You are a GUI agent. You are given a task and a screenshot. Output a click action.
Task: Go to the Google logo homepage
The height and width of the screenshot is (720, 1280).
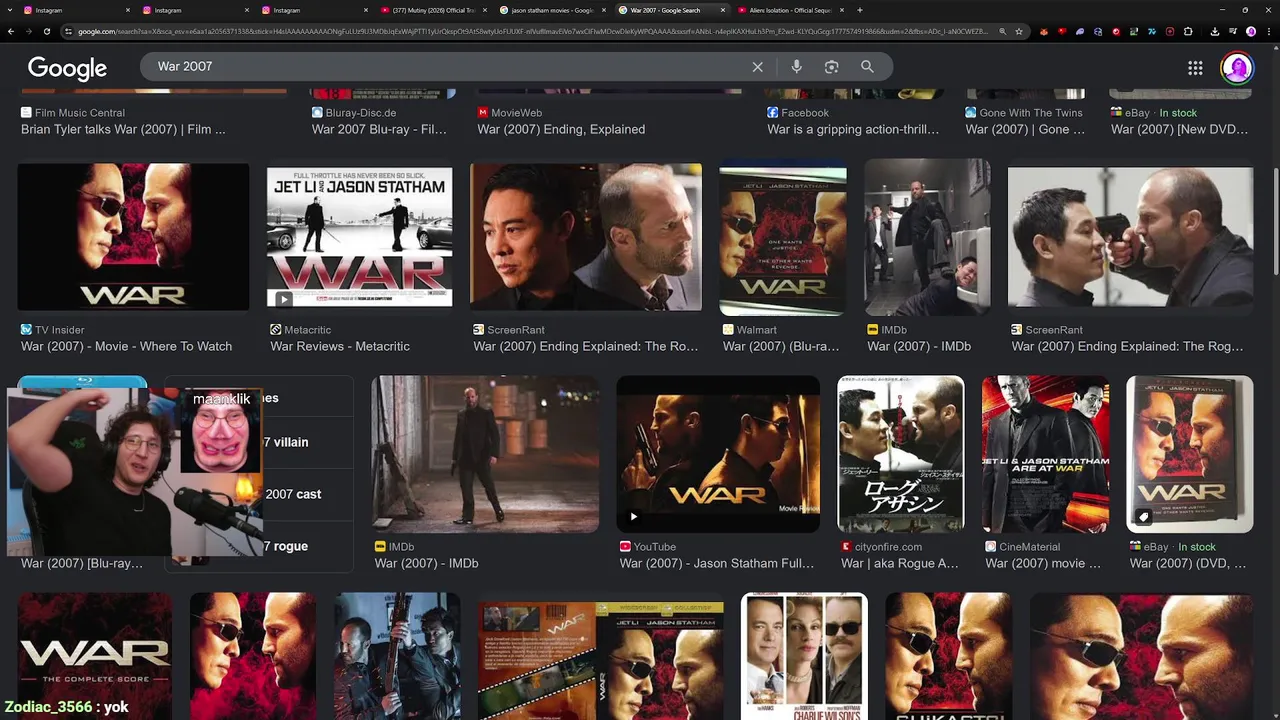(x=67, y=68)
